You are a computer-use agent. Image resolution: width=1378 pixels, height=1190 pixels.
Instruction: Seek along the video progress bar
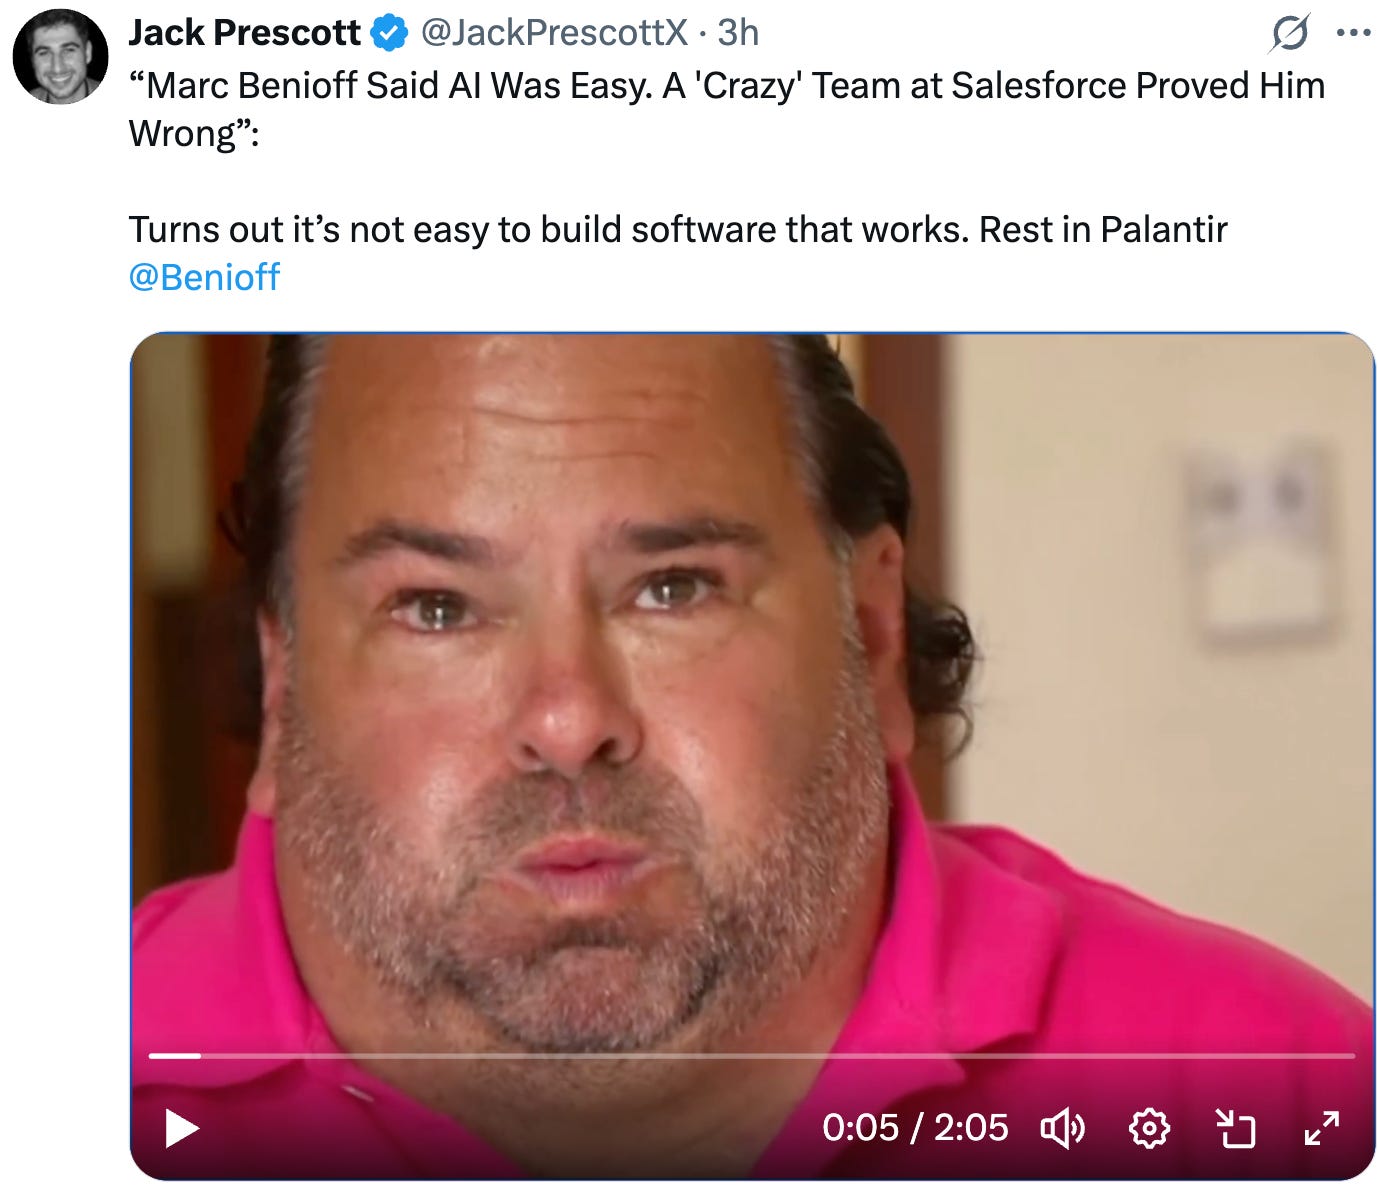click(752, 1055)
